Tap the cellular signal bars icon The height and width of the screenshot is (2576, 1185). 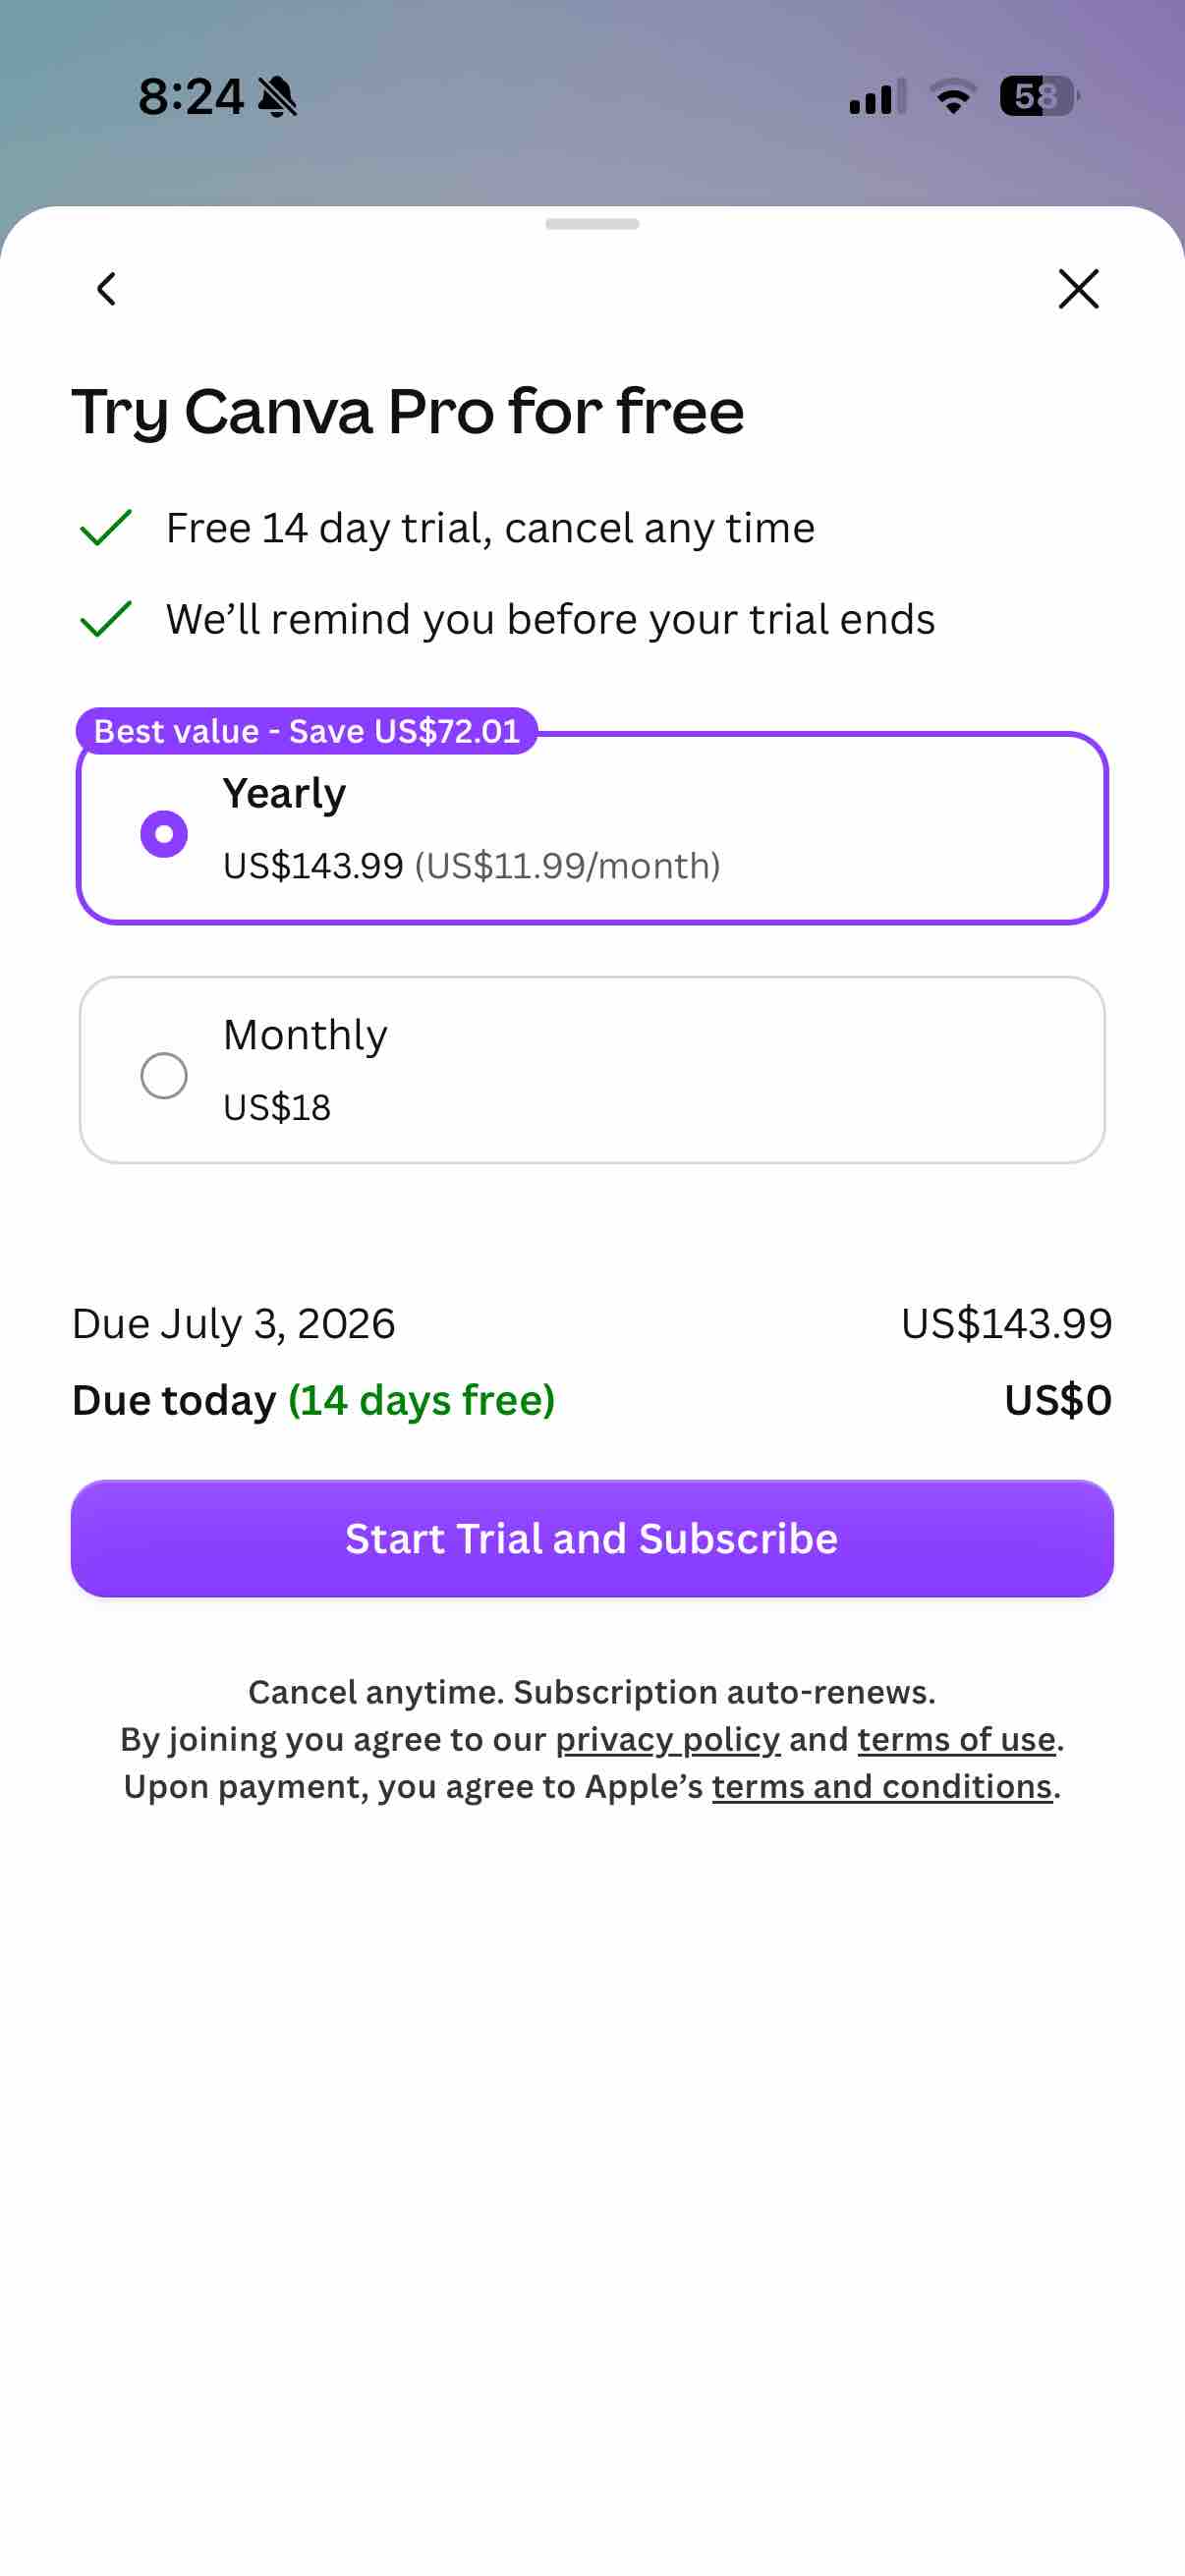tap(877, 96)
